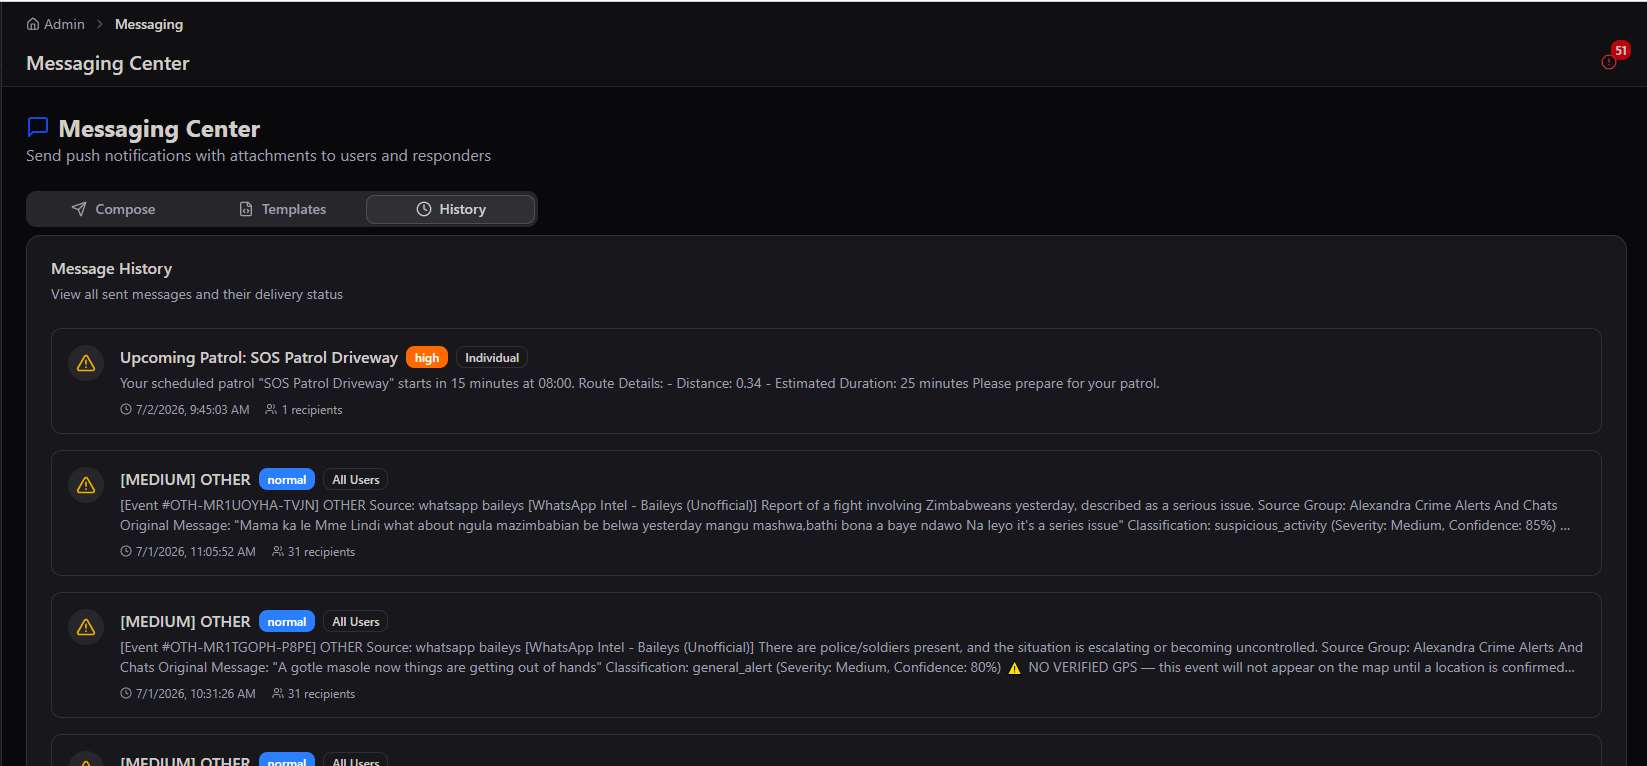Image resolution: width=1647 pixels, height=766 pixels.
Task: Open the Admin breadcrumb link
Action: click(x=56, y=24)
